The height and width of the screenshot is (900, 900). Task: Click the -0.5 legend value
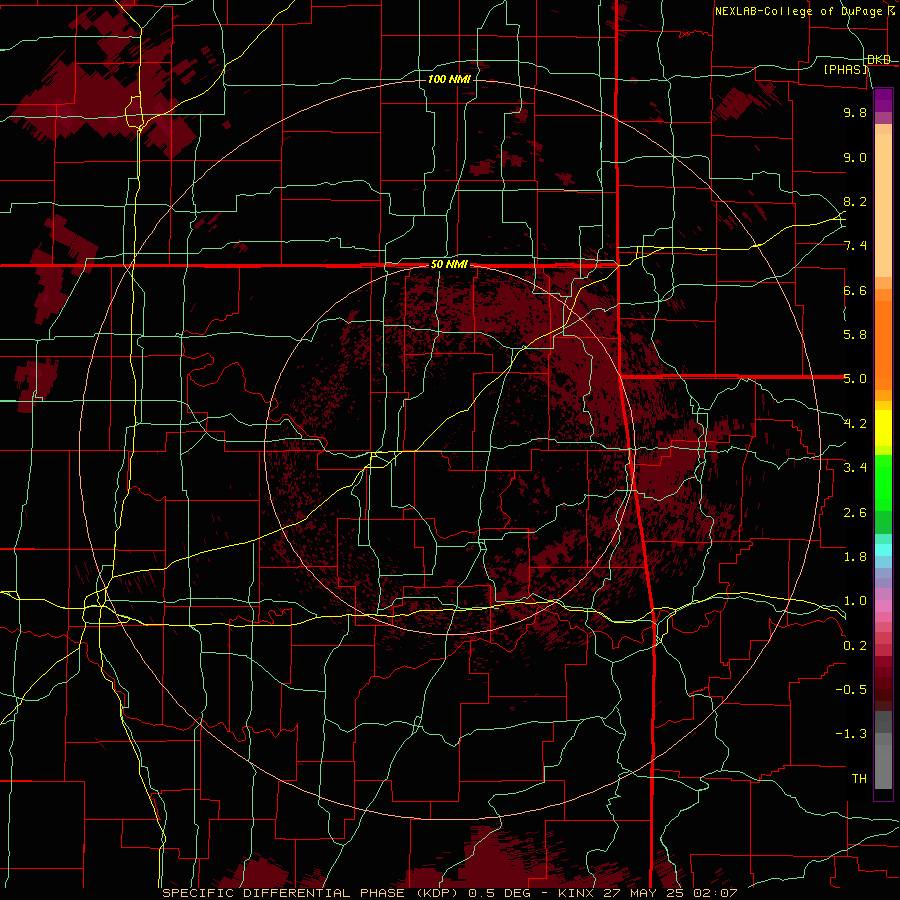point(851,690)
